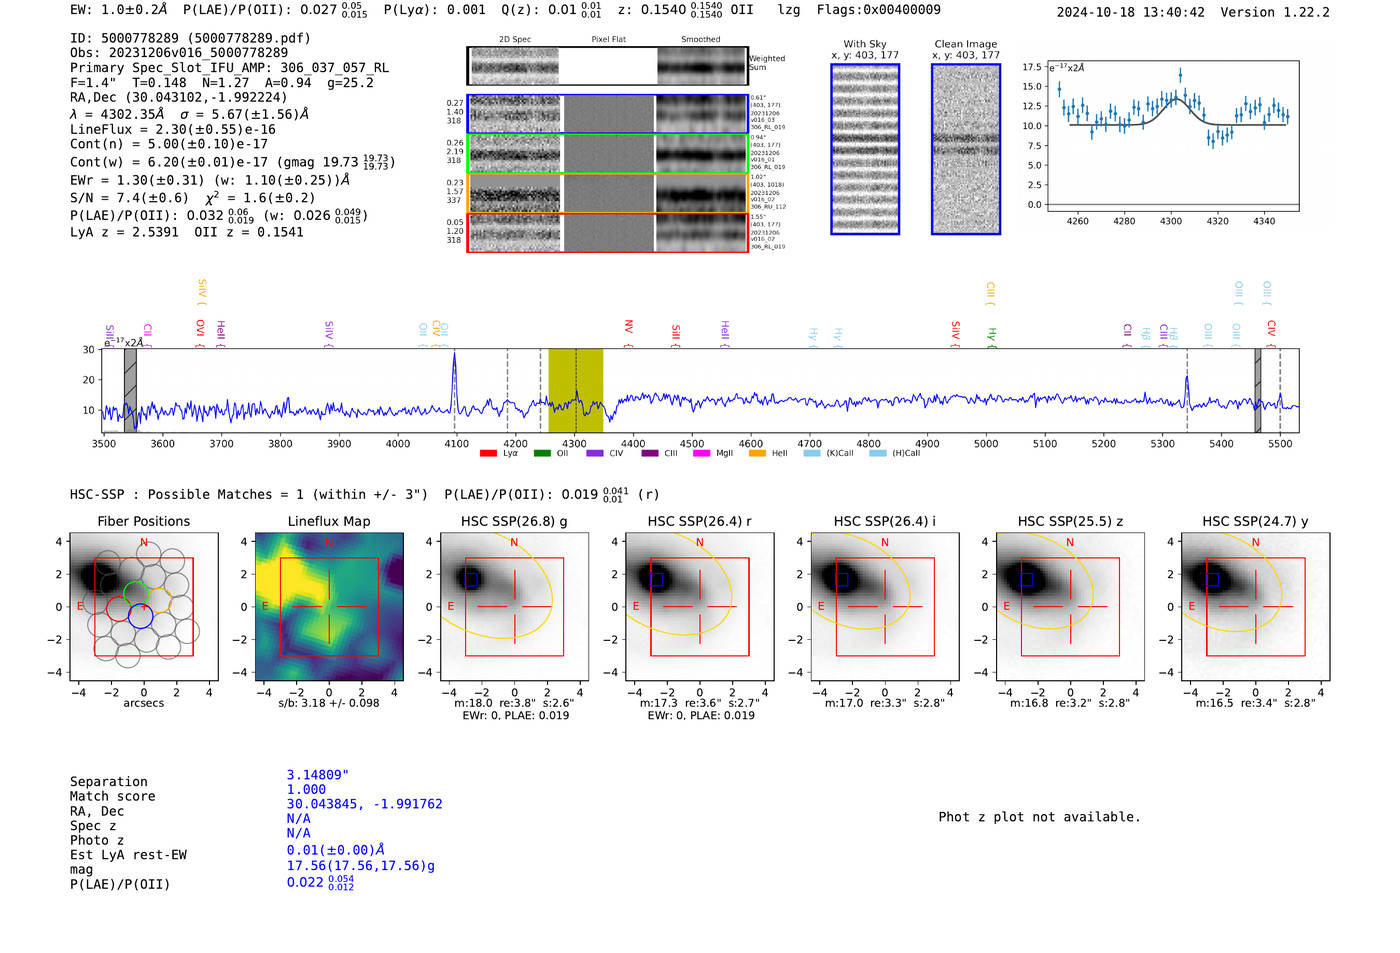
Task: Select the orange-bordered 2D spectrum fiber row
Action: point(608,193)
